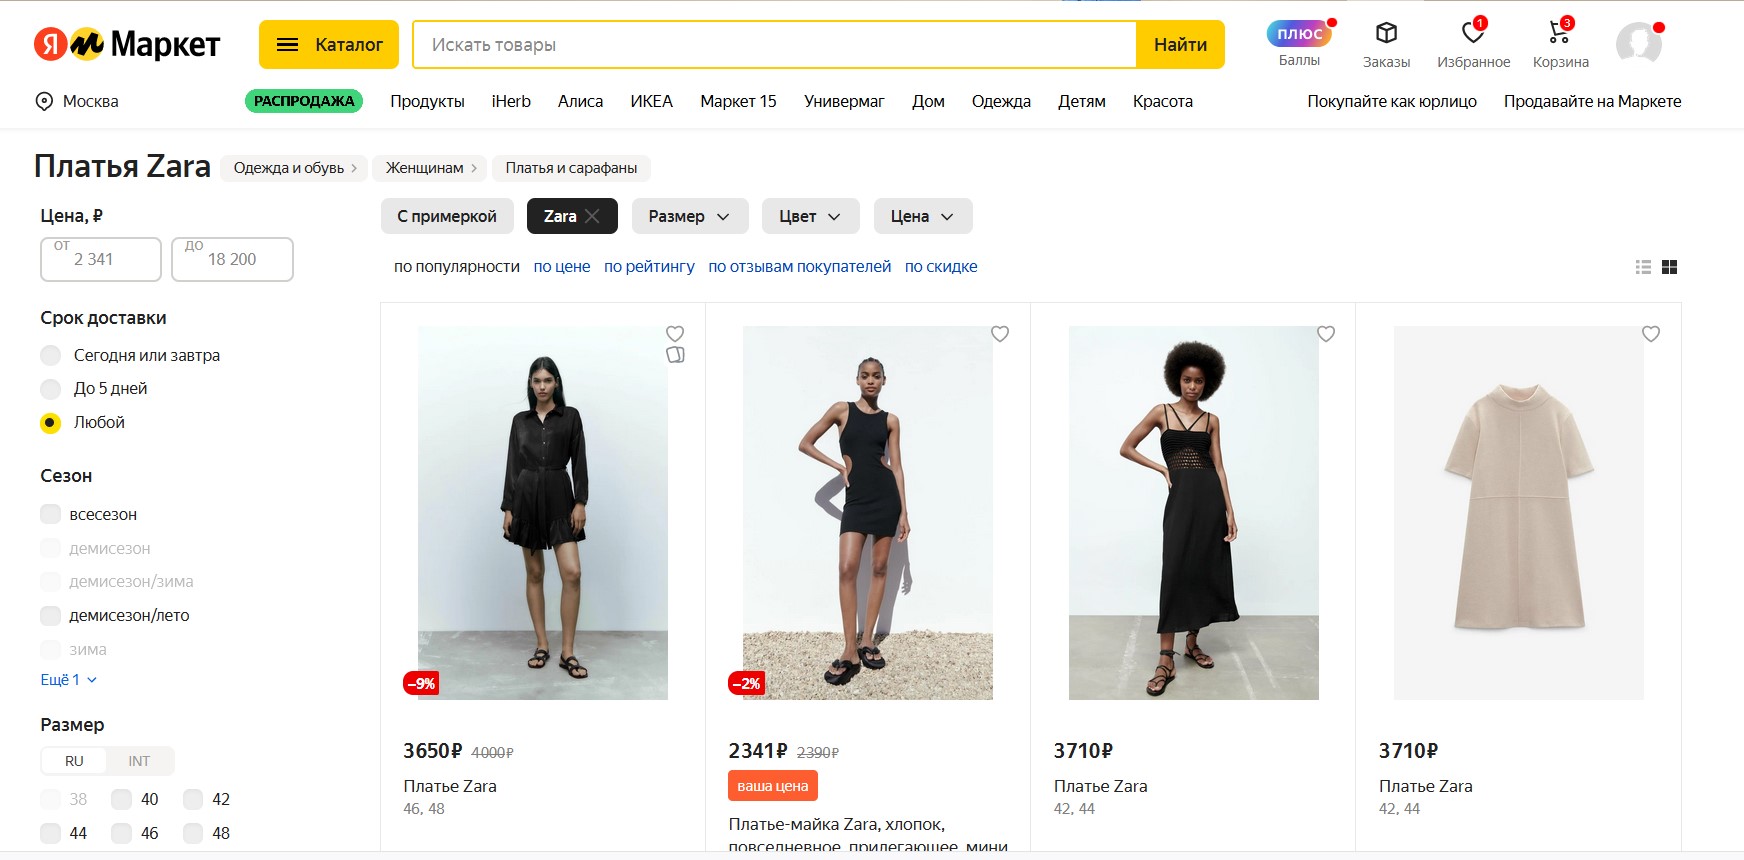The height and width of the screenshot is (860, 1744).
Task: Sort products by 'по рейтингу'
Action: coord(649,266)
